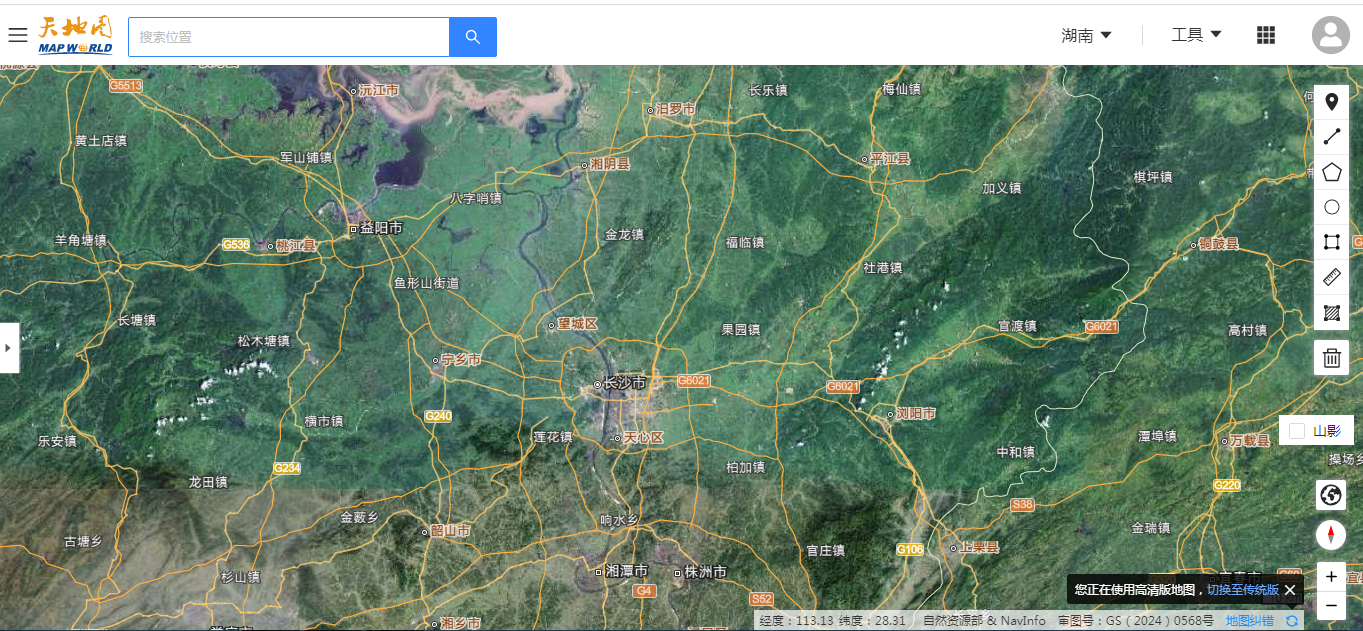Click the 龙田镇 town label
Image resolution: width=1363 pixels, height=631 pixels.
coord(208,482)
